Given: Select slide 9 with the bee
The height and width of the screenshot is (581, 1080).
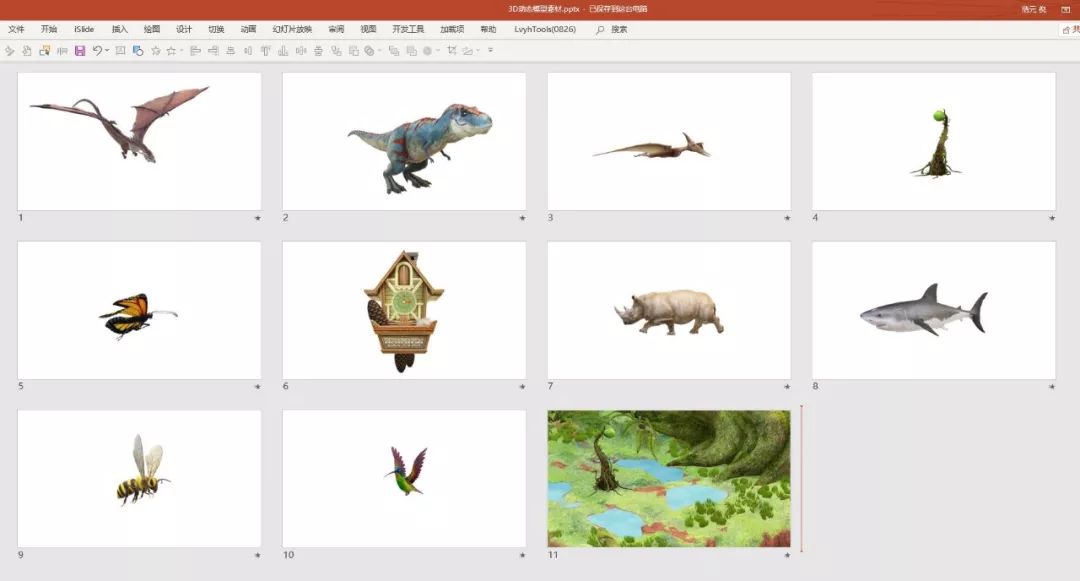Looking at the screenshot, I should (139, 478).
